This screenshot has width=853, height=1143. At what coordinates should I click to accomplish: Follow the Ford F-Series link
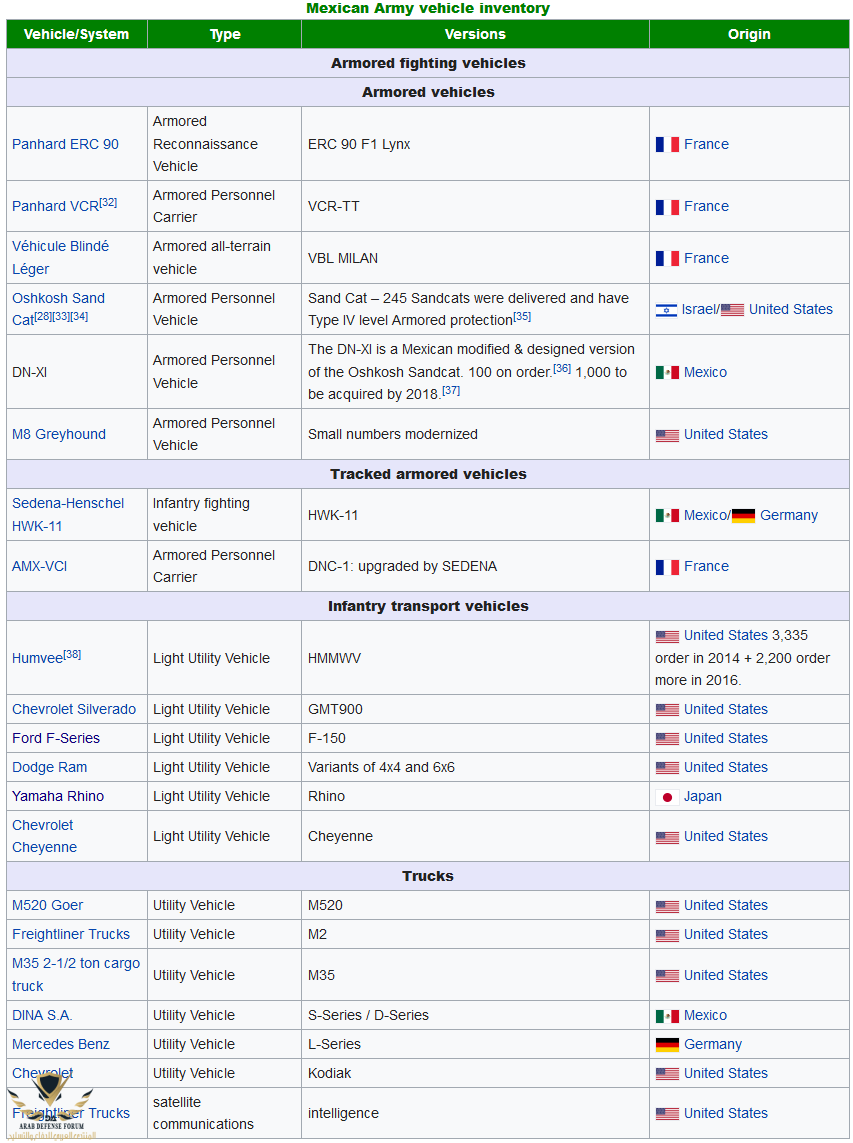click(55, 738)
